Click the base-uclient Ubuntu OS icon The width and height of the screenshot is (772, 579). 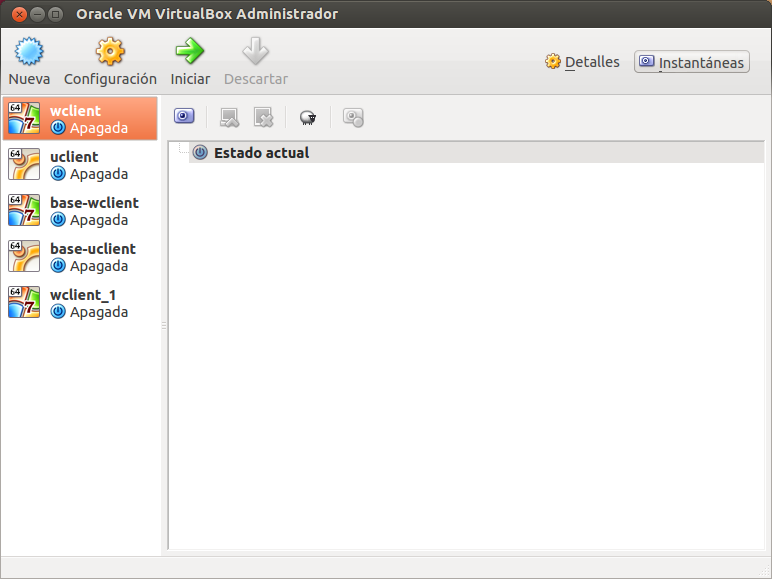coord(24,256)
